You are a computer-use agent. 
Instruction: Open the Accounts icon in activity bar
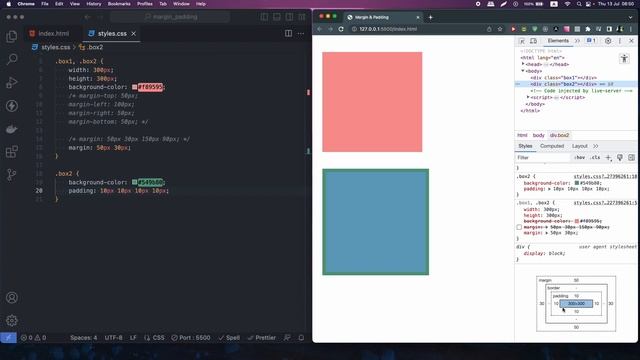click(x=12, y=298)
